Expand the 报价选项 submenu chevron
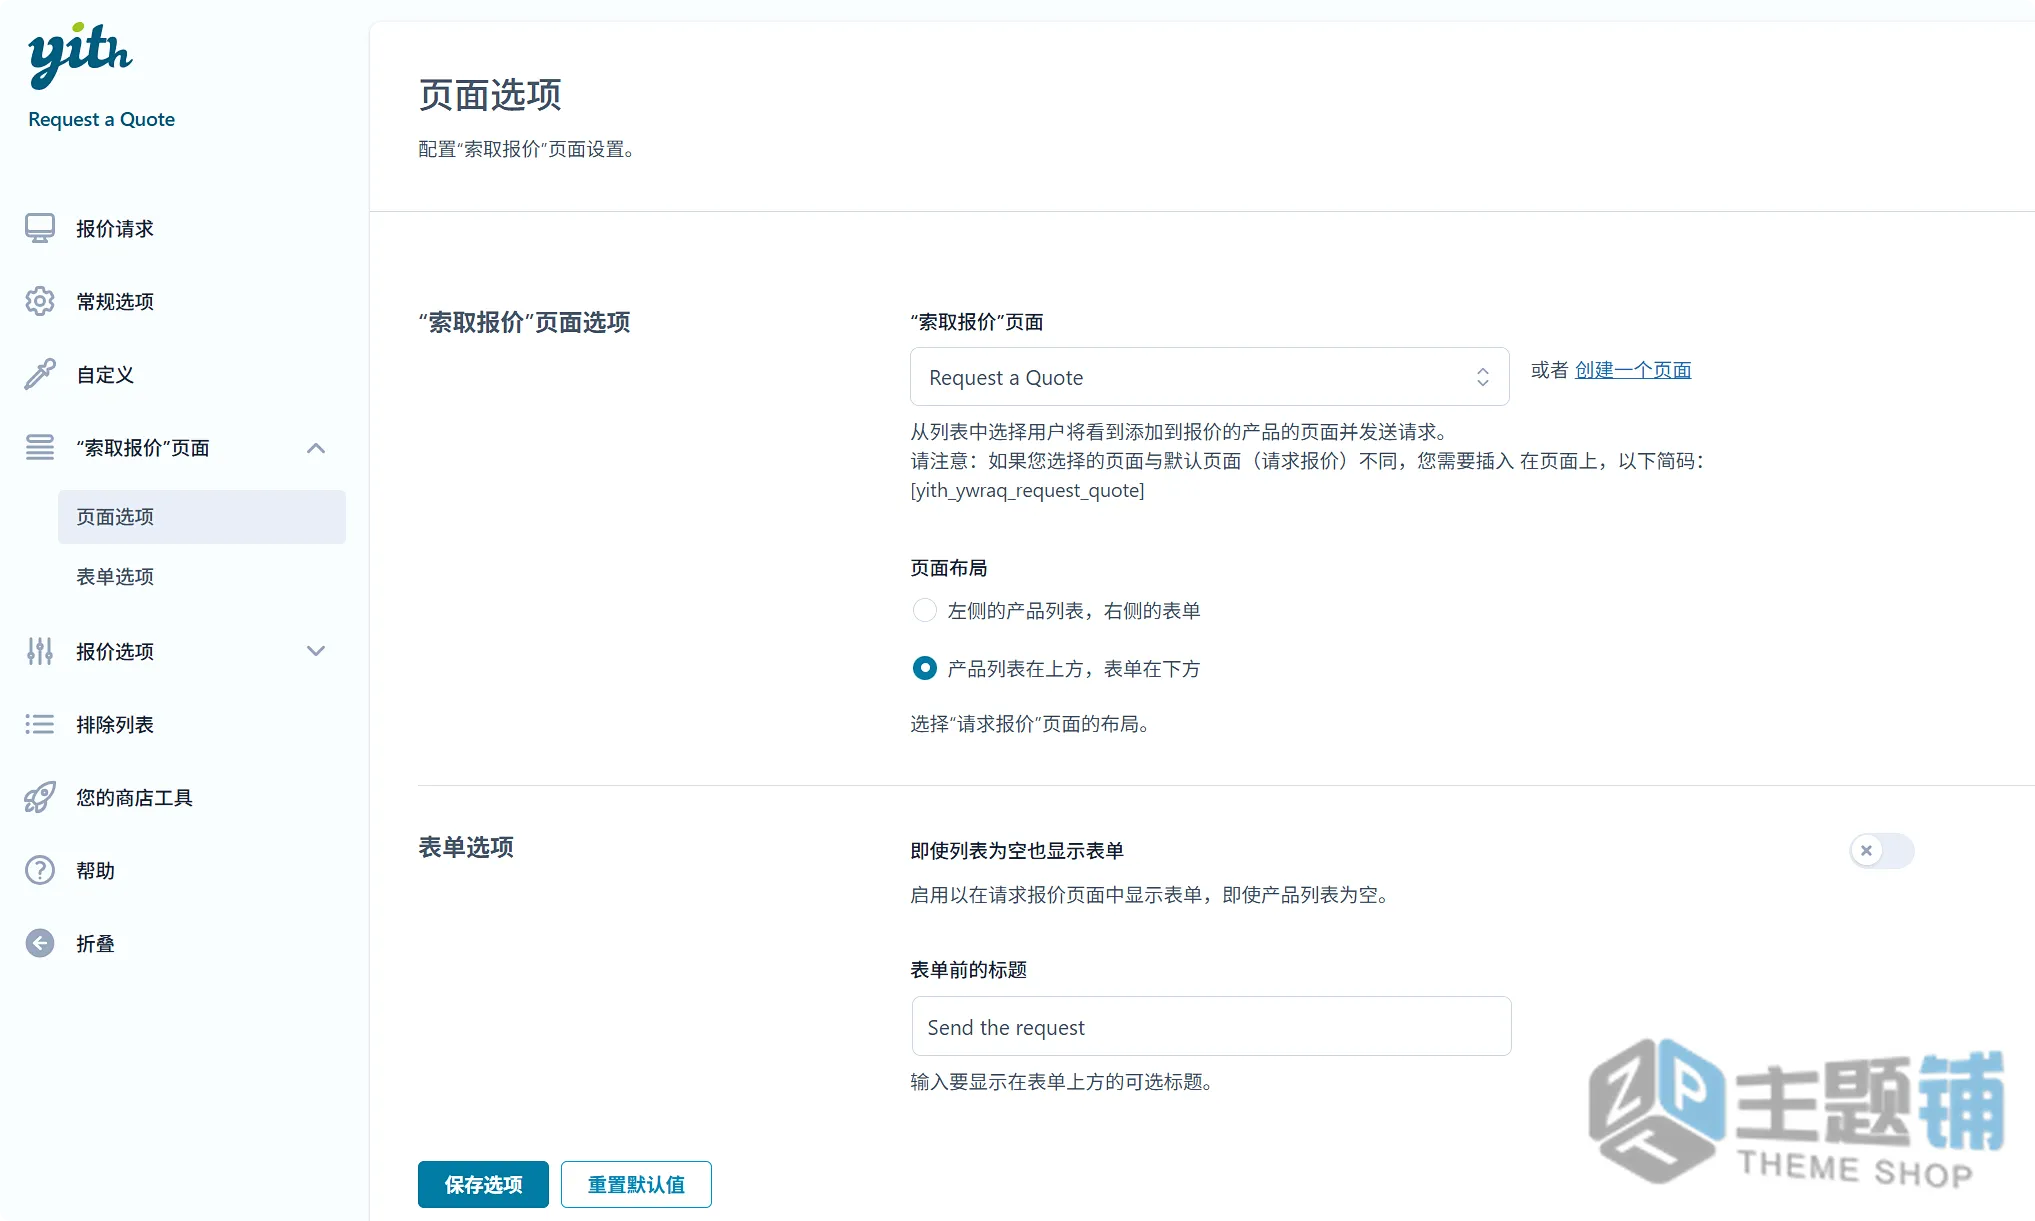Image resolution: width=2035 pixels, height=1221 pixels. click(x=316, y=651)
